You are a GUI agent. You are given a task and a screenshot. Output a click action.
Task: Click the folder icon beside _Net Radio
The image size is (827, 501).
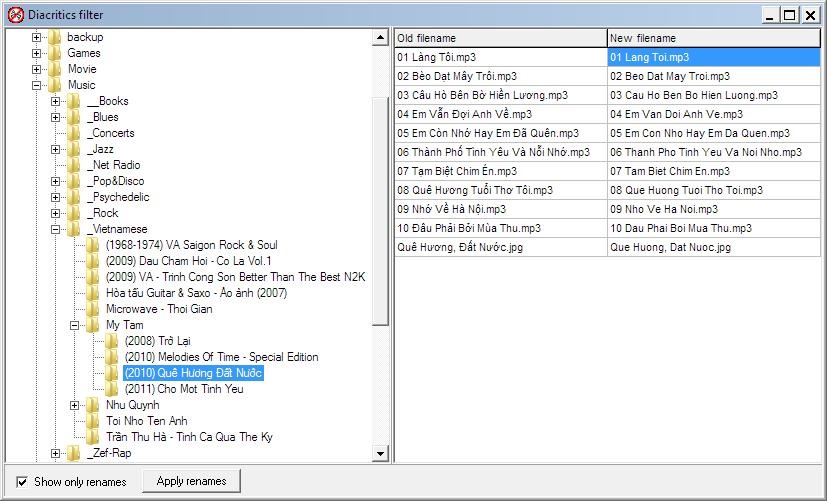74,165
